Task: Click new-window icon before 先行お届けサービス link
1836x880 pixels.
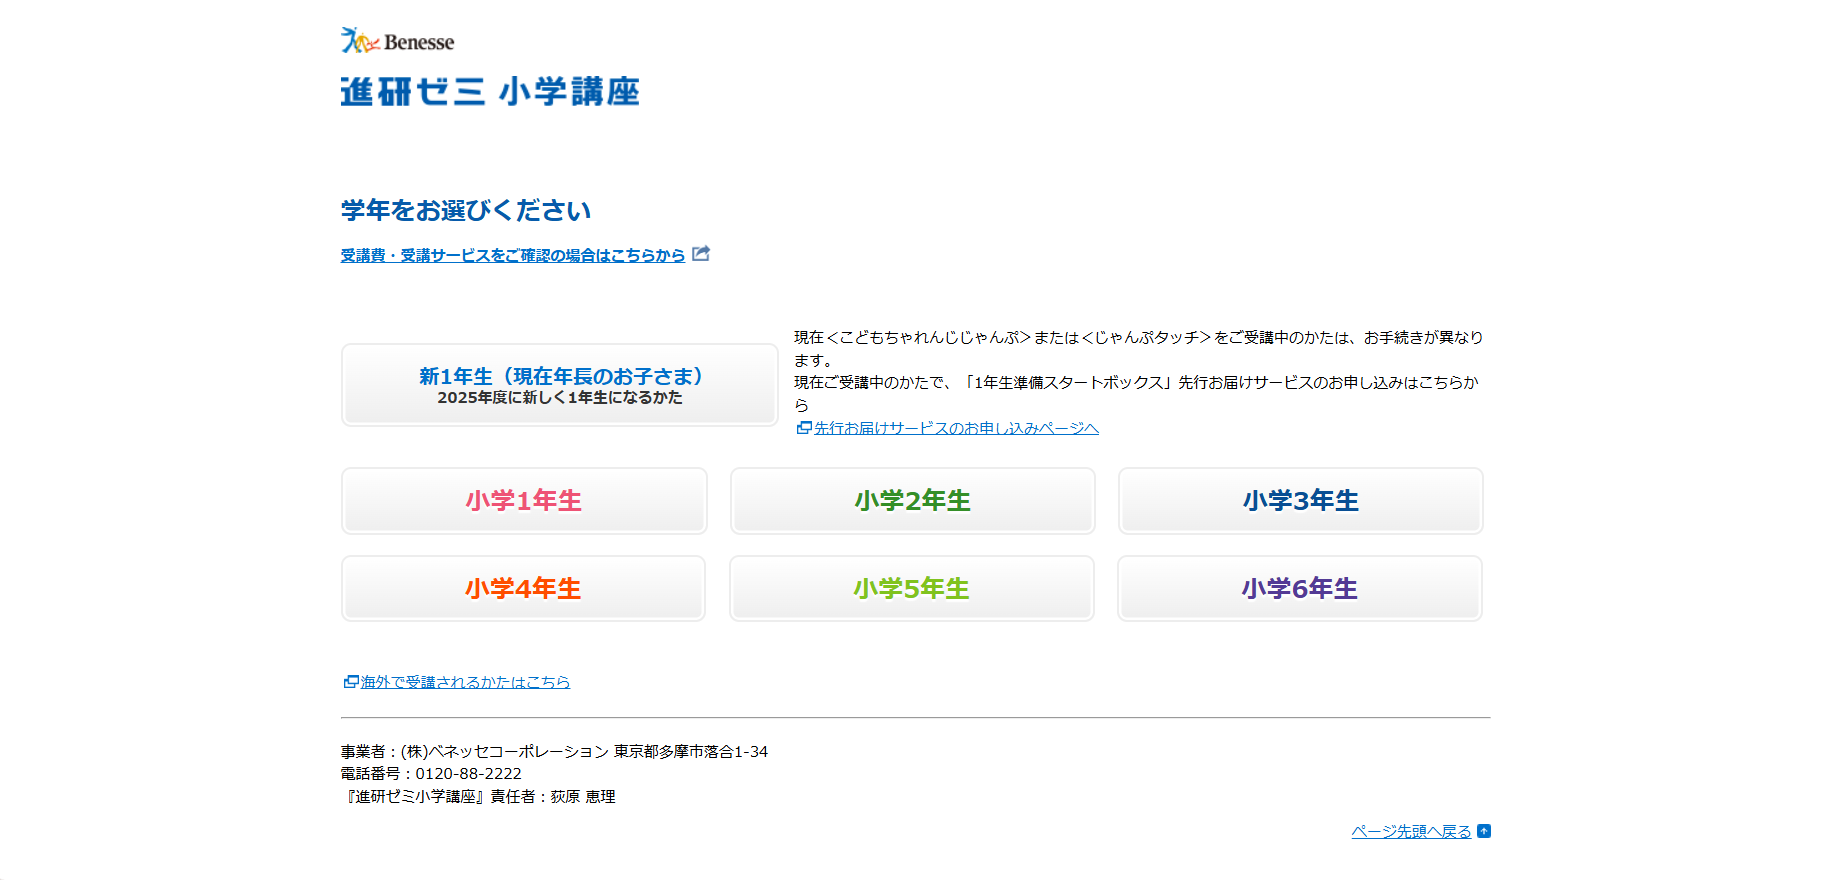Action: click(803, 428)
